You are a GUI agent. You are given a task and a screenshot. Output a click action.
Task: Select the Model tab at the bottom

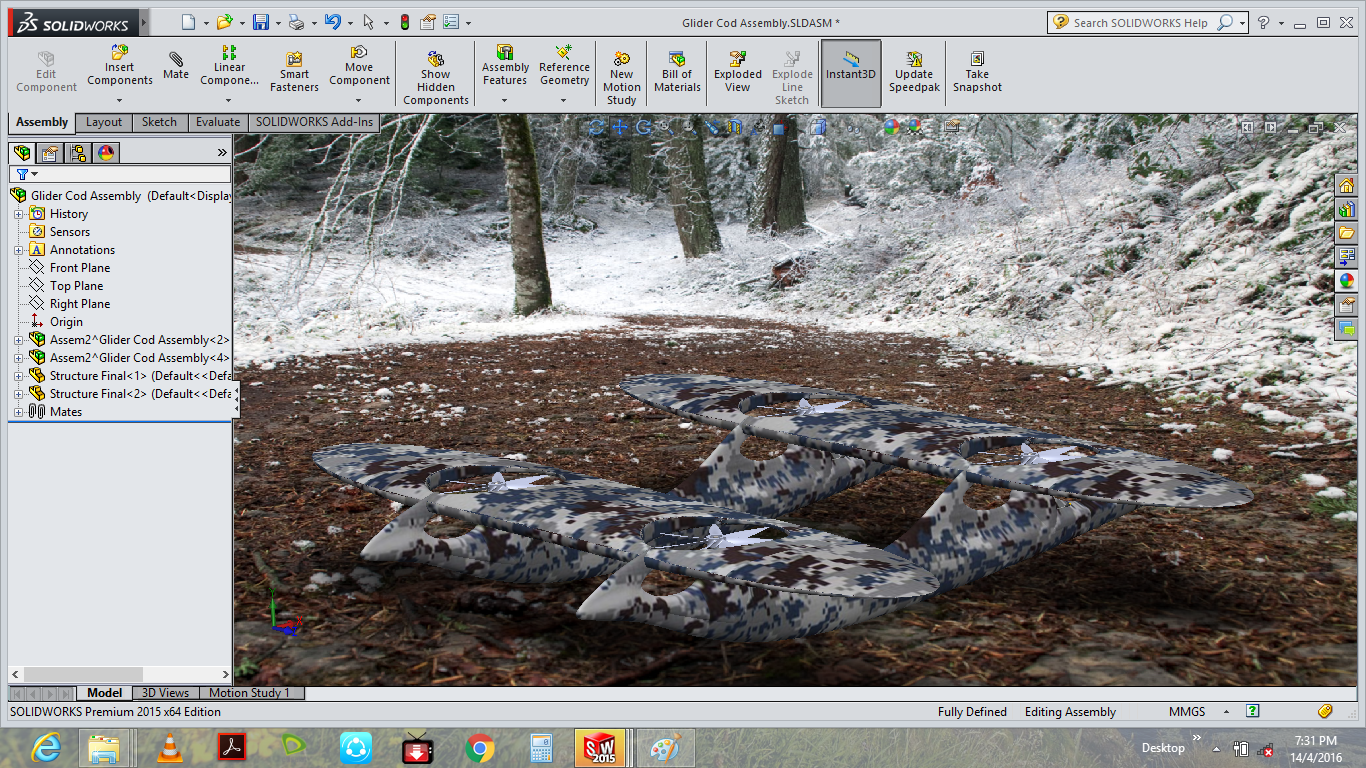click(104, 693)
